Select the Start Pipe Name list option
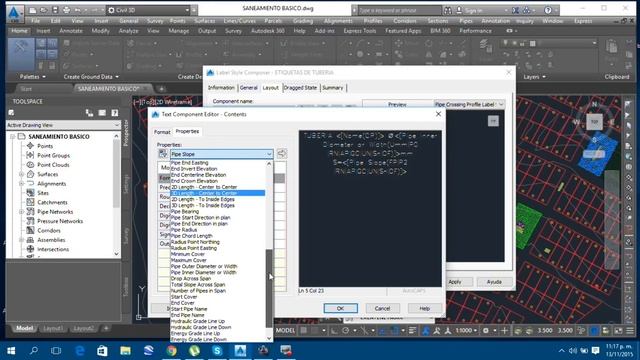 point(189,309)
